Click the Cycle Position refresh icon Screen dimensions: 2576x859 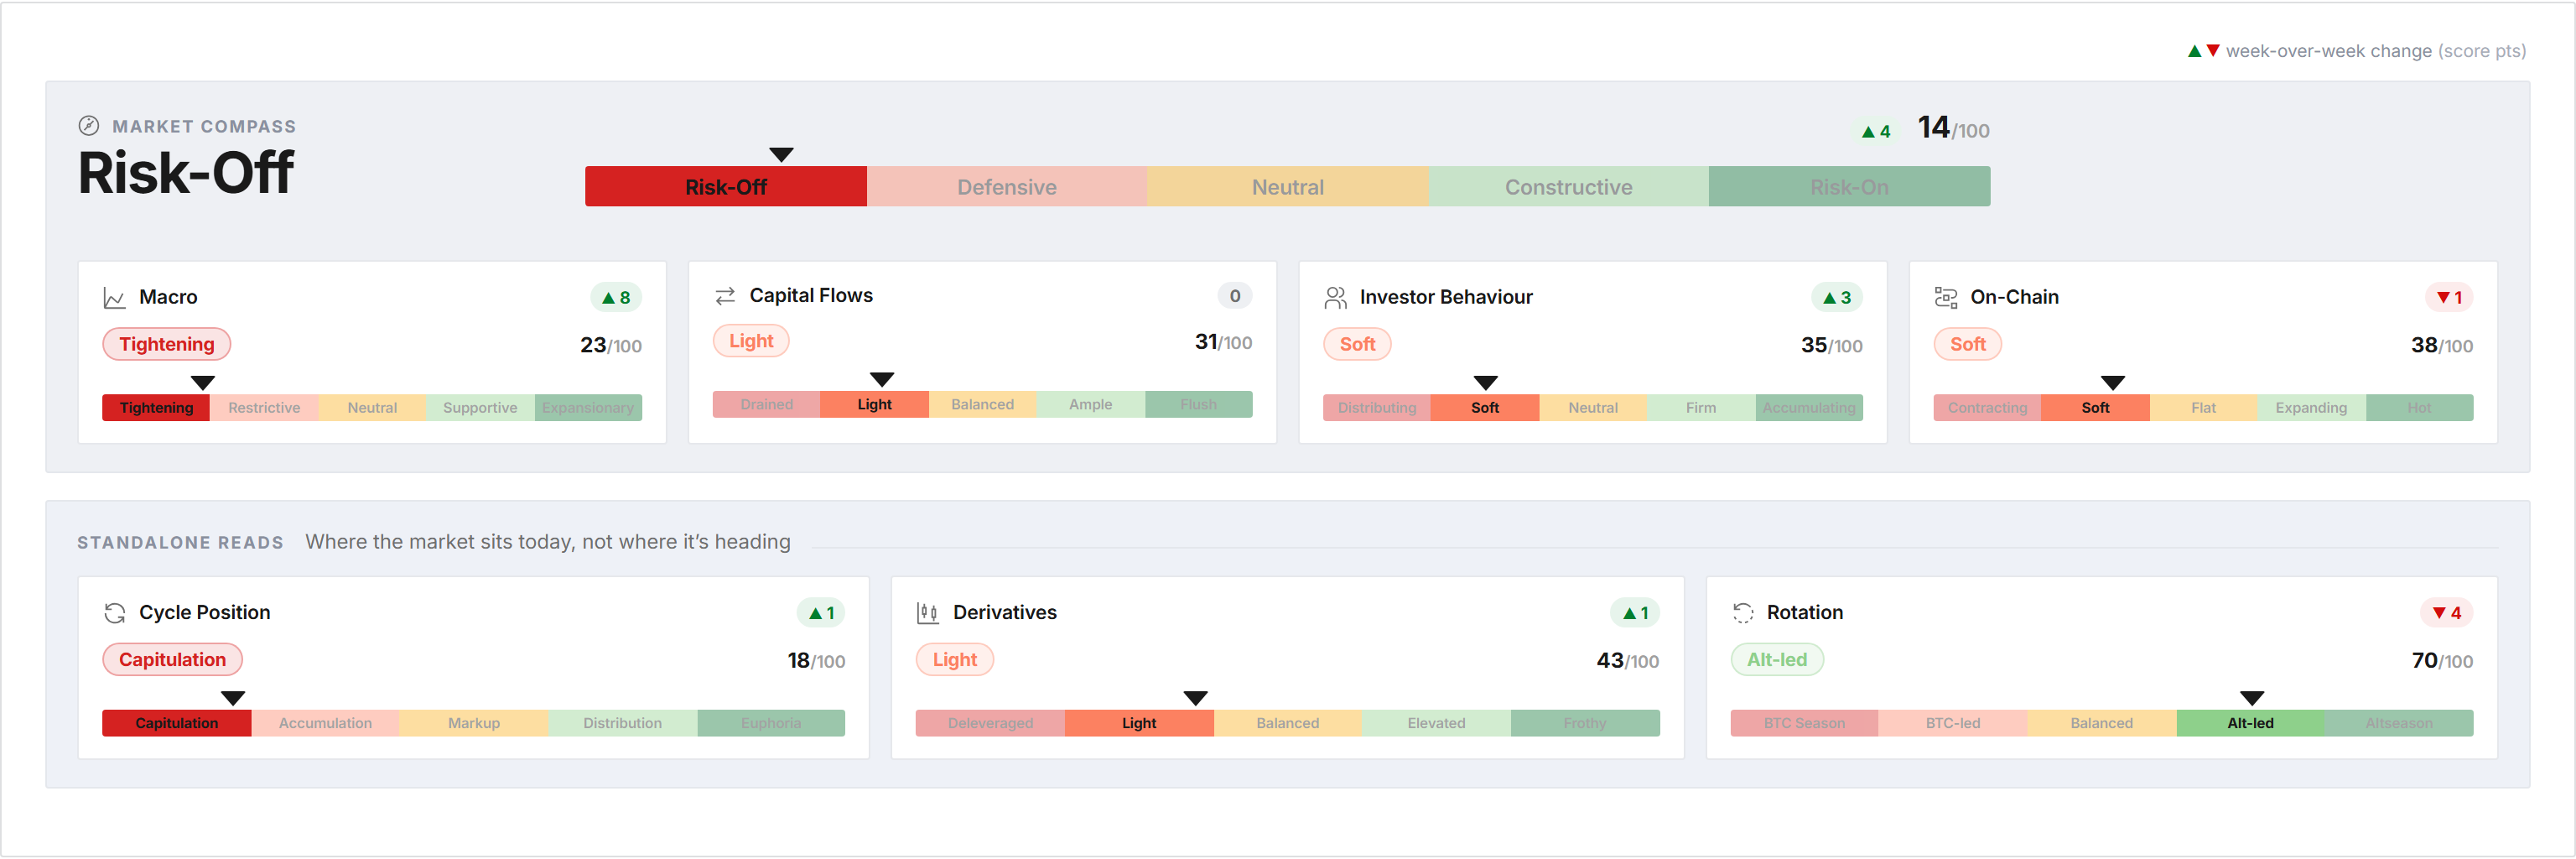tap(114, 613)
